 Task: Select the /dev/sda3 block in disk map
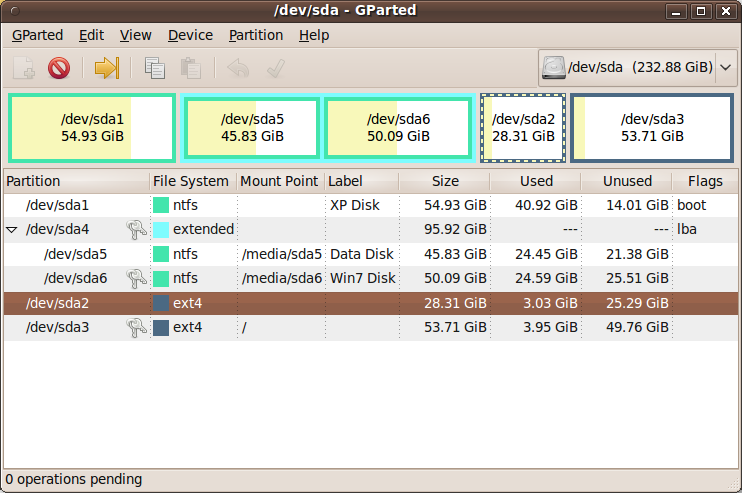click(x=652, y=128)
